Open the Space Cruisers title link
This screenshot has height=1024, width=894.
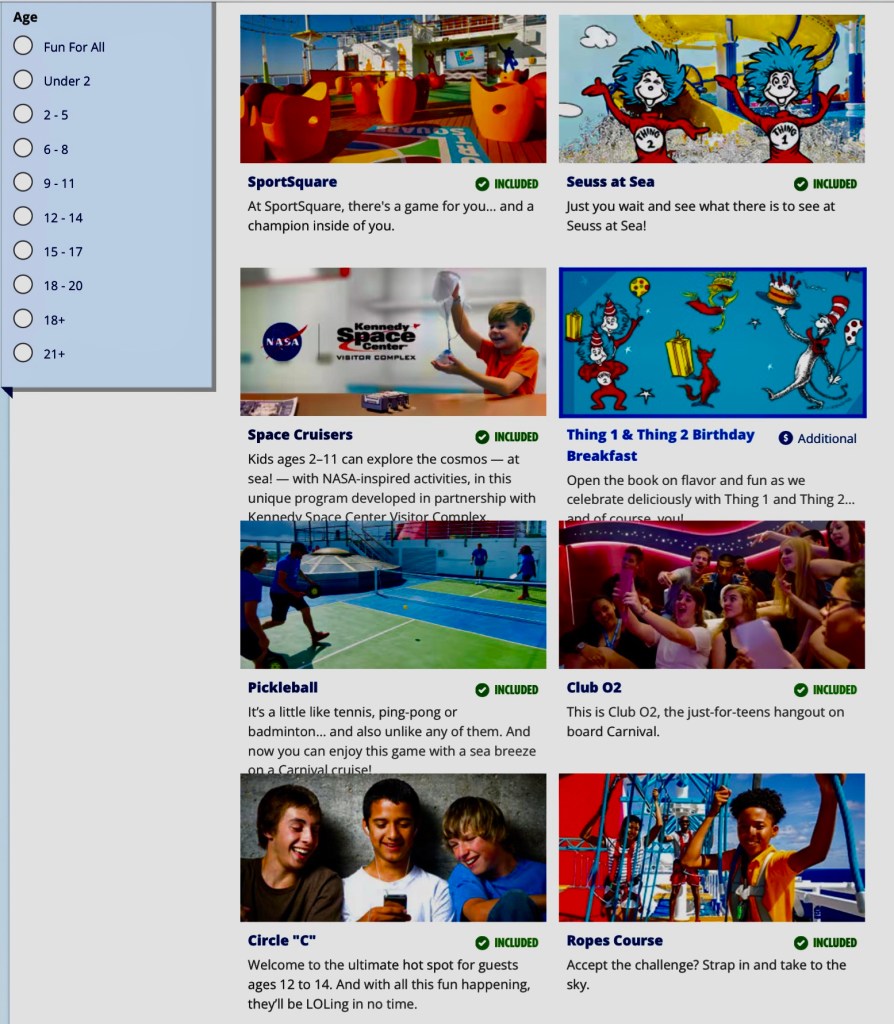(x=300, y=435)
